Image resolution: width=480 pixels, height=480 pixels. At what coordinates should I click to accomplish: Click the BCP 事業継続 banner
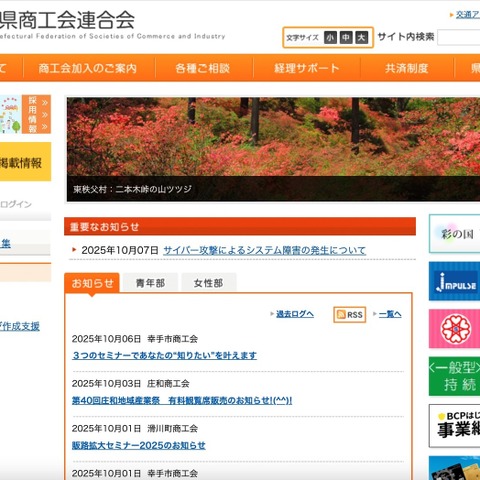click(454, 426)
